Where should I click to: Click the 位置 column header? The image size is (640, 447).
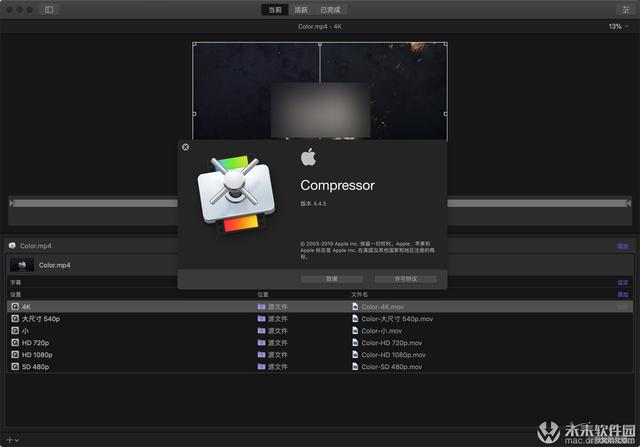(x=263, y=294)
